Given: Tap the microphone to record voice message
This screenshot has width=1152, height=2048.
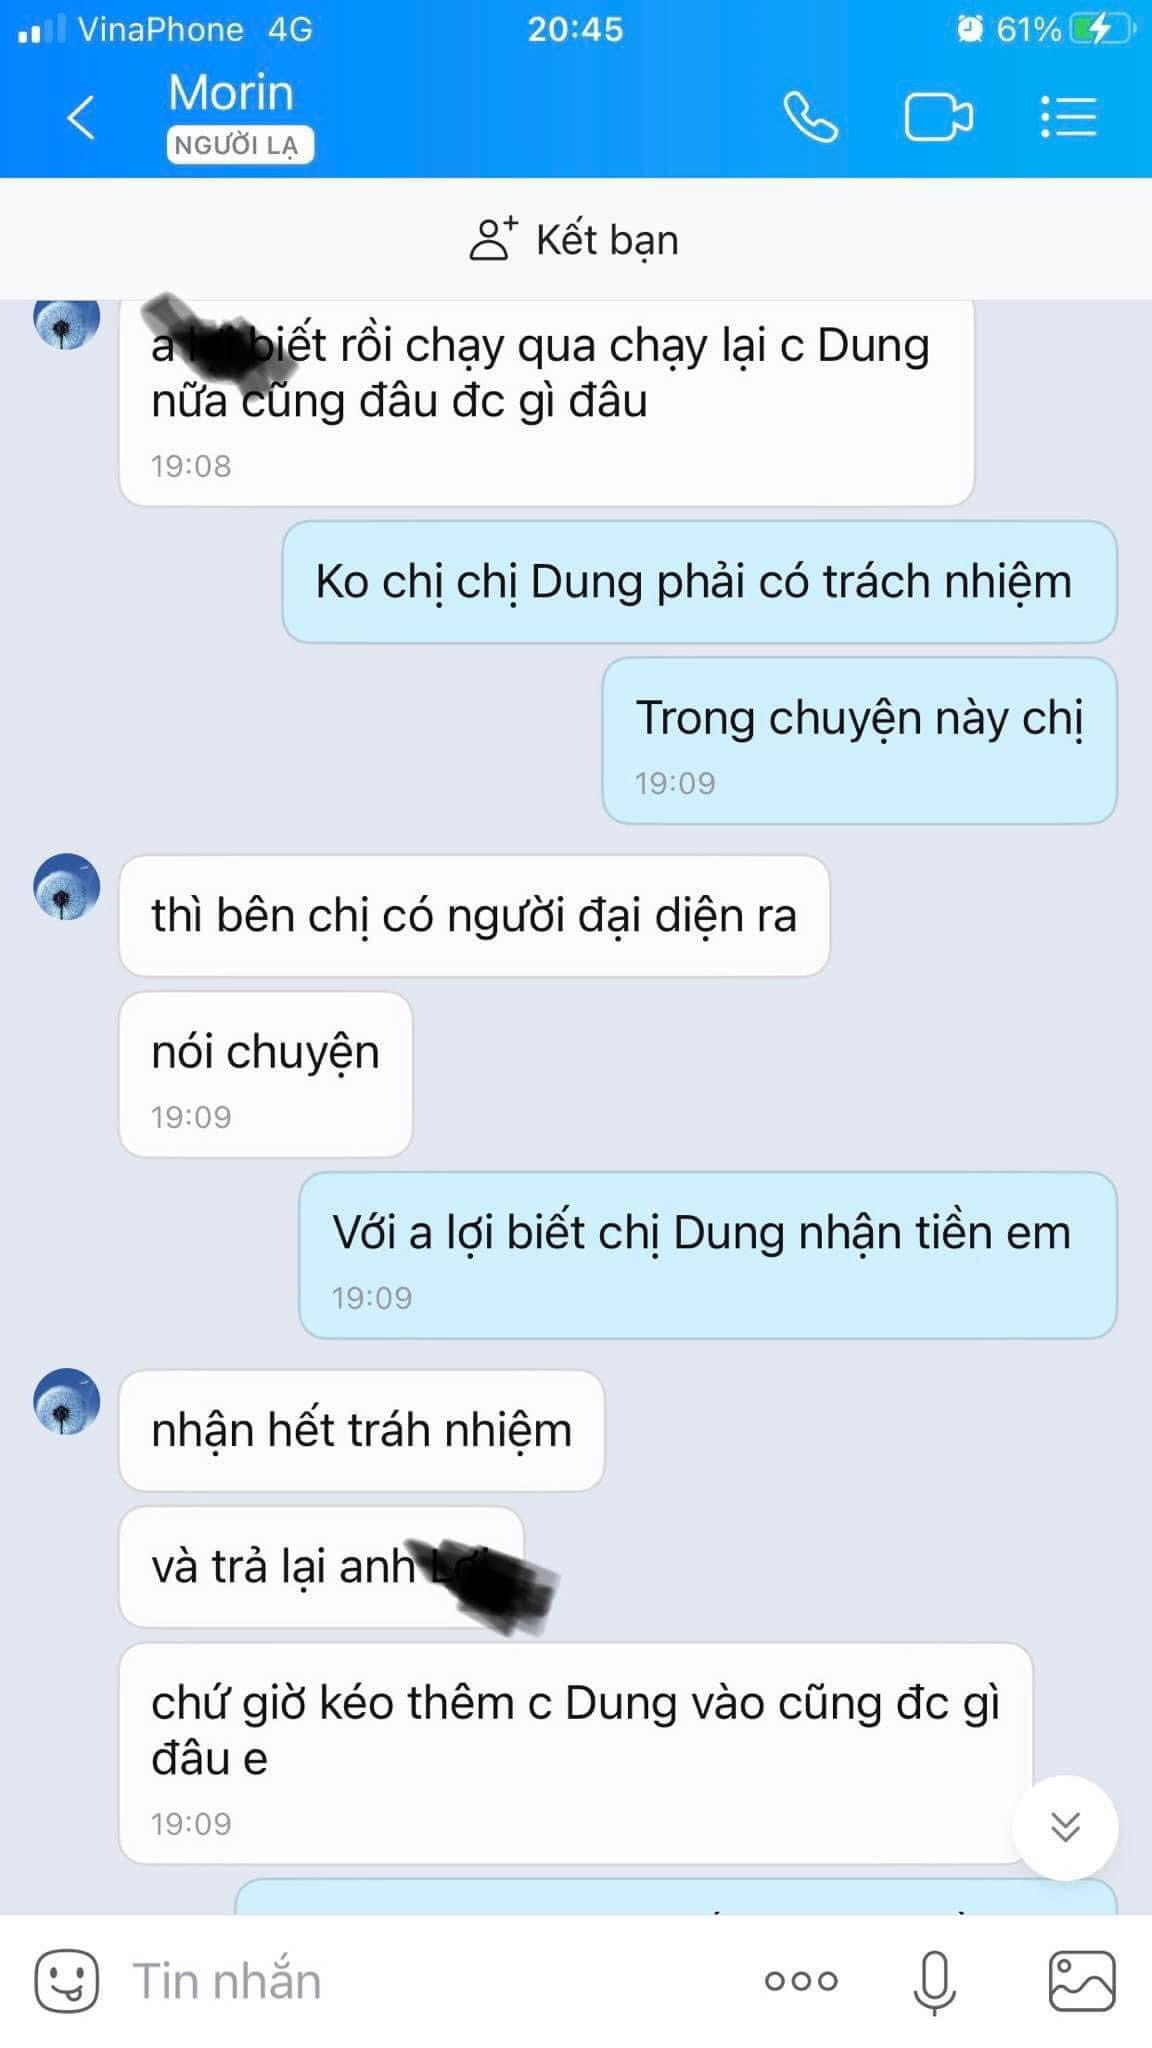Looking at the screenshot, I should click(x=934, y=1981).
